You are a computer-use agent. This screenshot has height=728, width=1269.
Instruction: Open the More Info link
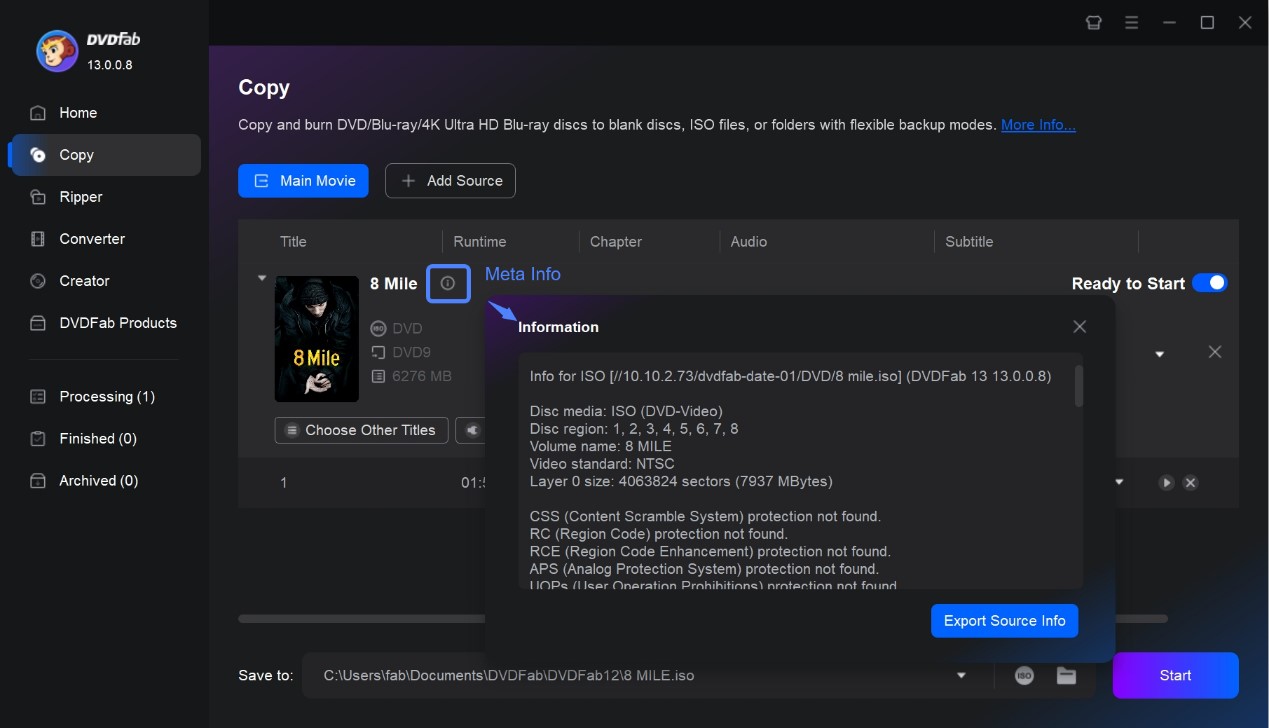(1038, 124)
